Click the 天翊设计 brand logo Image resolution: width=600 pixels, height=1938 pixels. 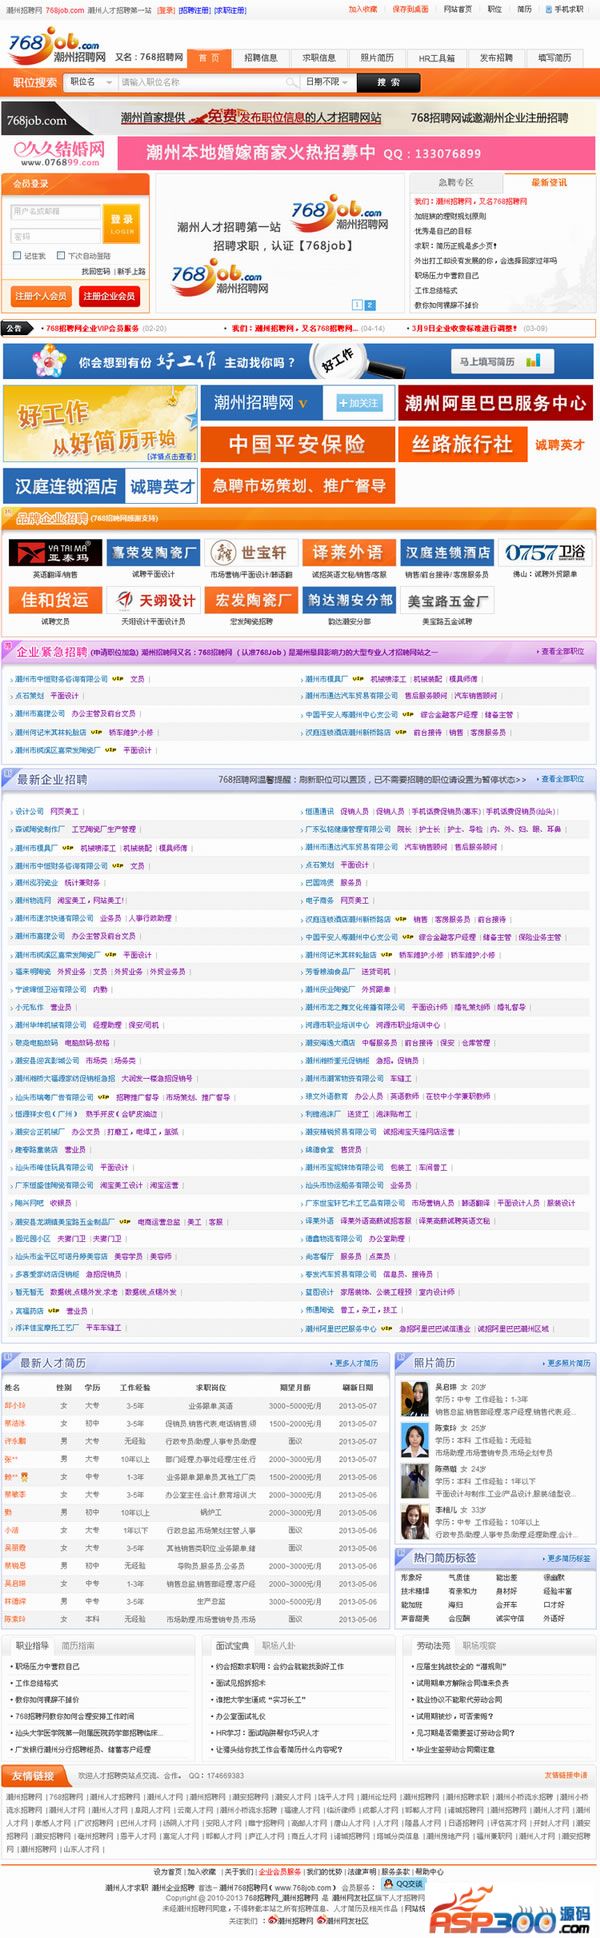click(x=153, y=600)
